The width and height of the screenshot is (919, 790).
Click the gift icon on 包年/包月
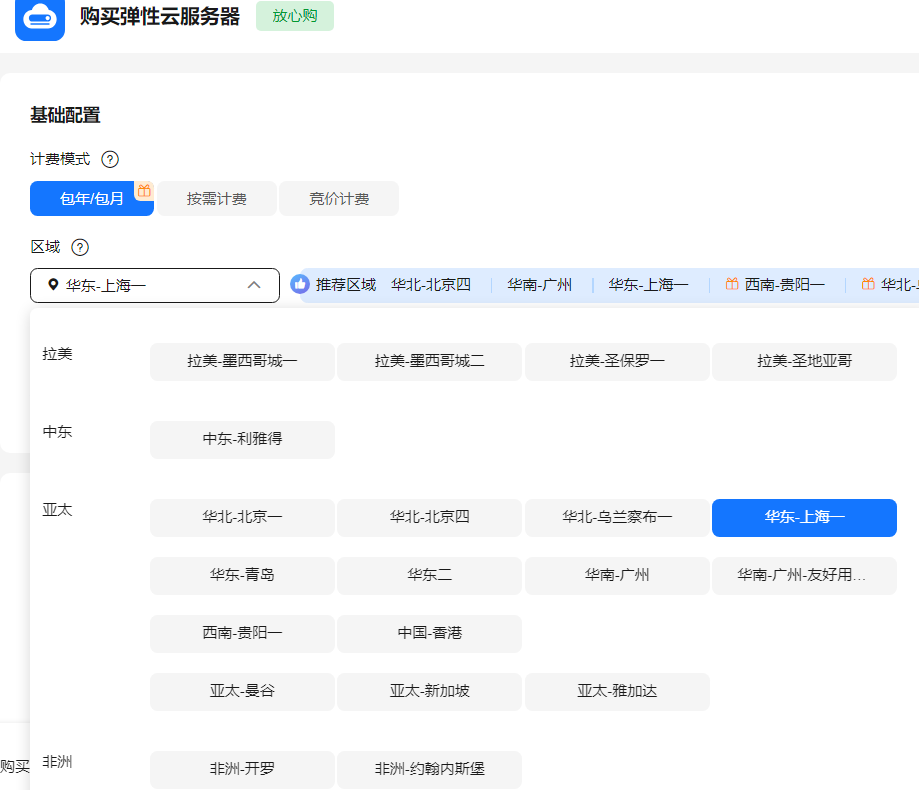[144, 190]
